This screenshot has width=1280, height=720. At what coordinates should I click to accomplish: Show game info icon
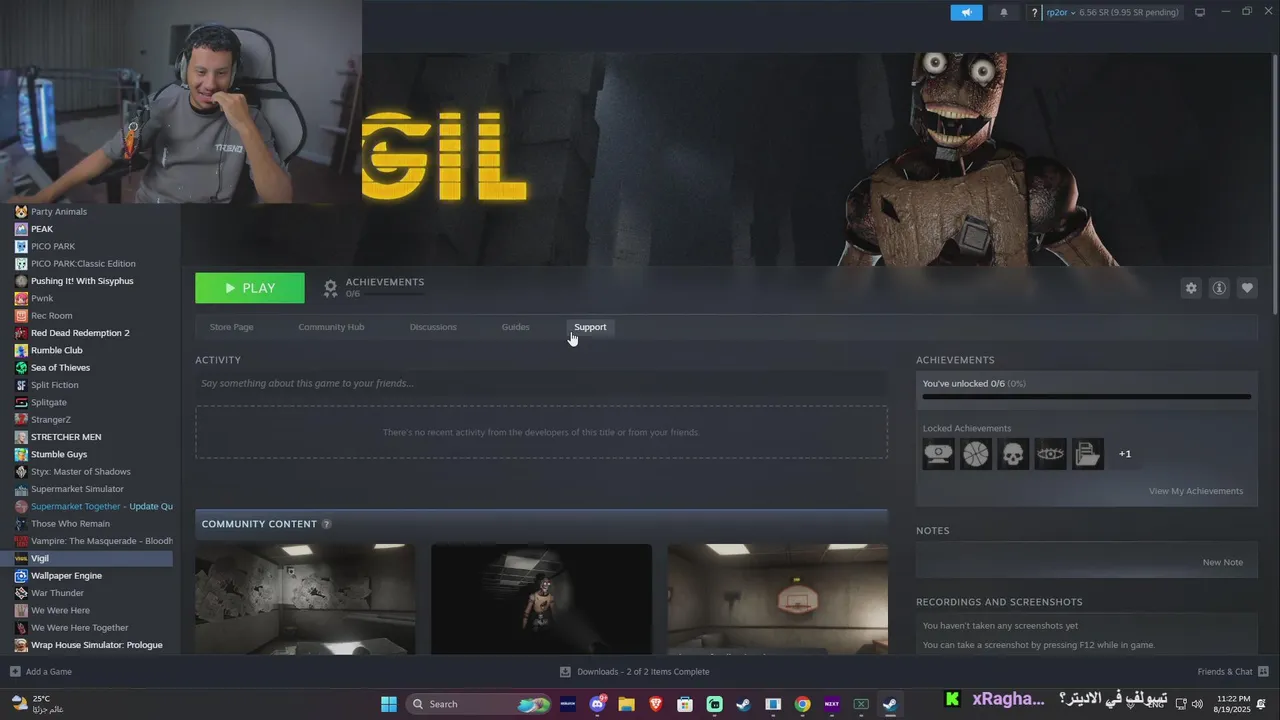1219,288
